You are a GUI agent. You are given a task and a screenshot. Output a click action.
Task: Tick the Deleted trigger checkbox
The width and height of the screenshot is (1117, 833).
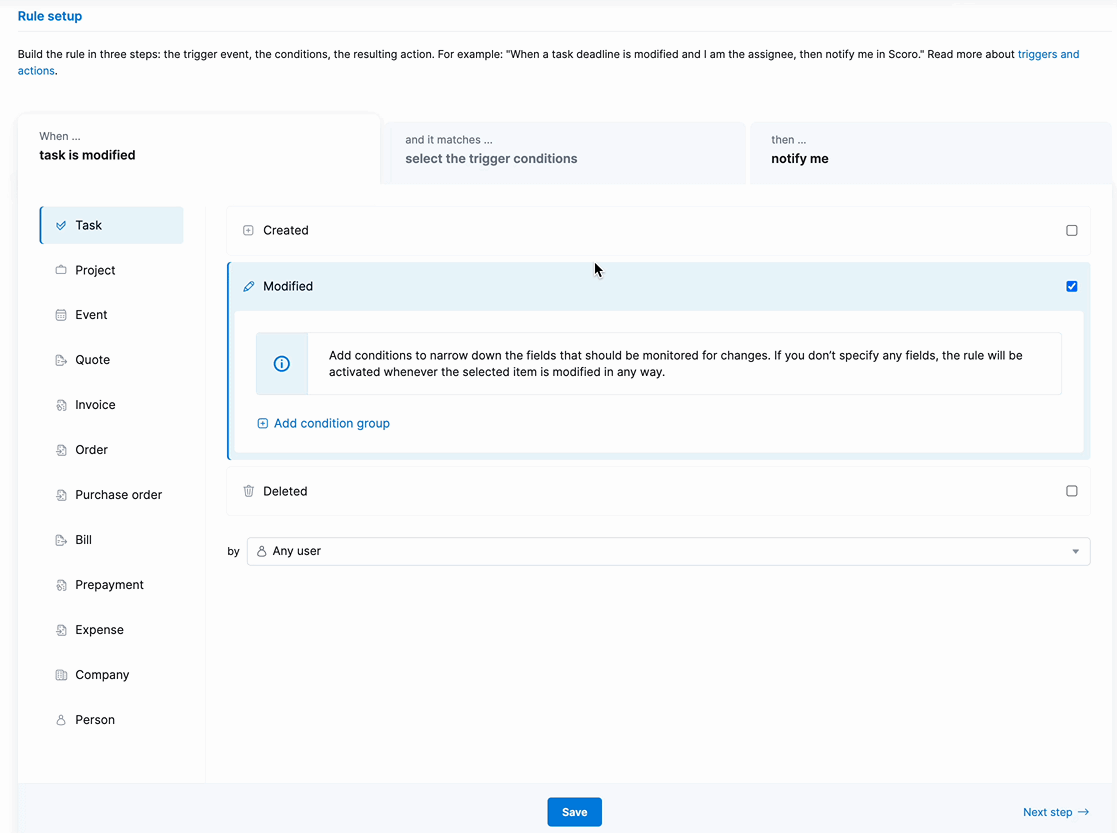1071,491
